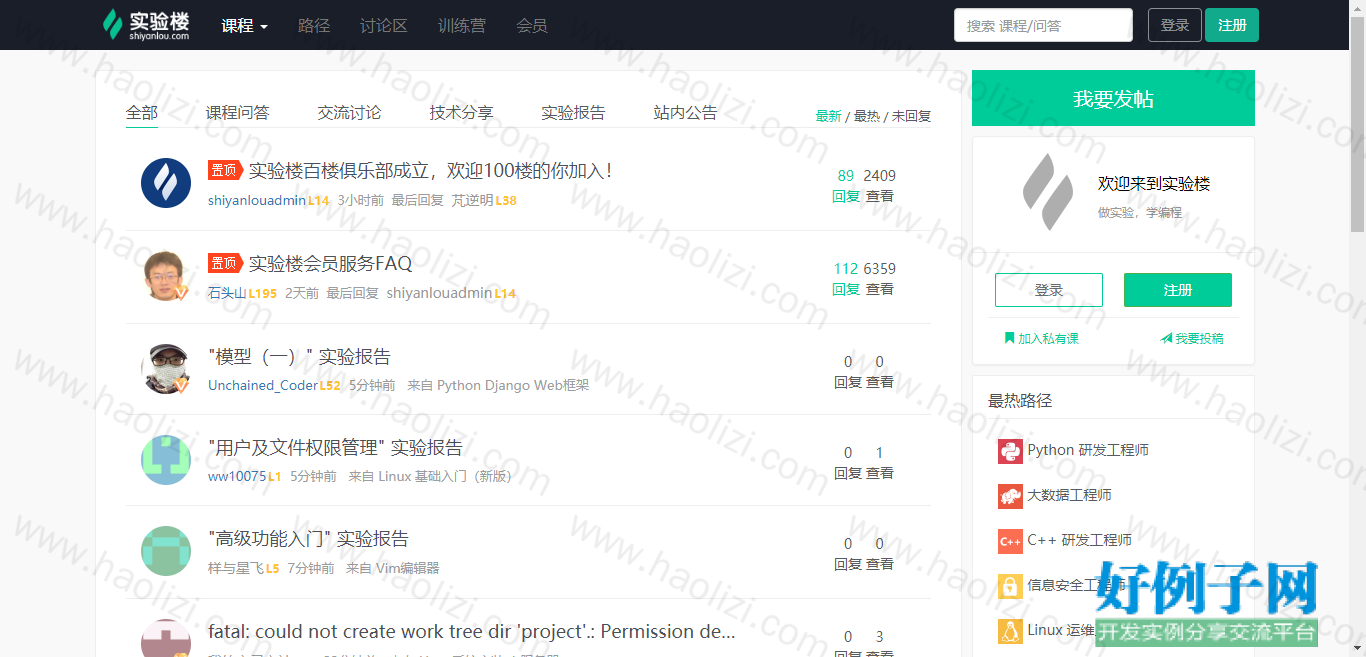Click the 112 回复 count on the FAQ post
The height and width of the screenshot is (657, 1366).
click(846, 278)
